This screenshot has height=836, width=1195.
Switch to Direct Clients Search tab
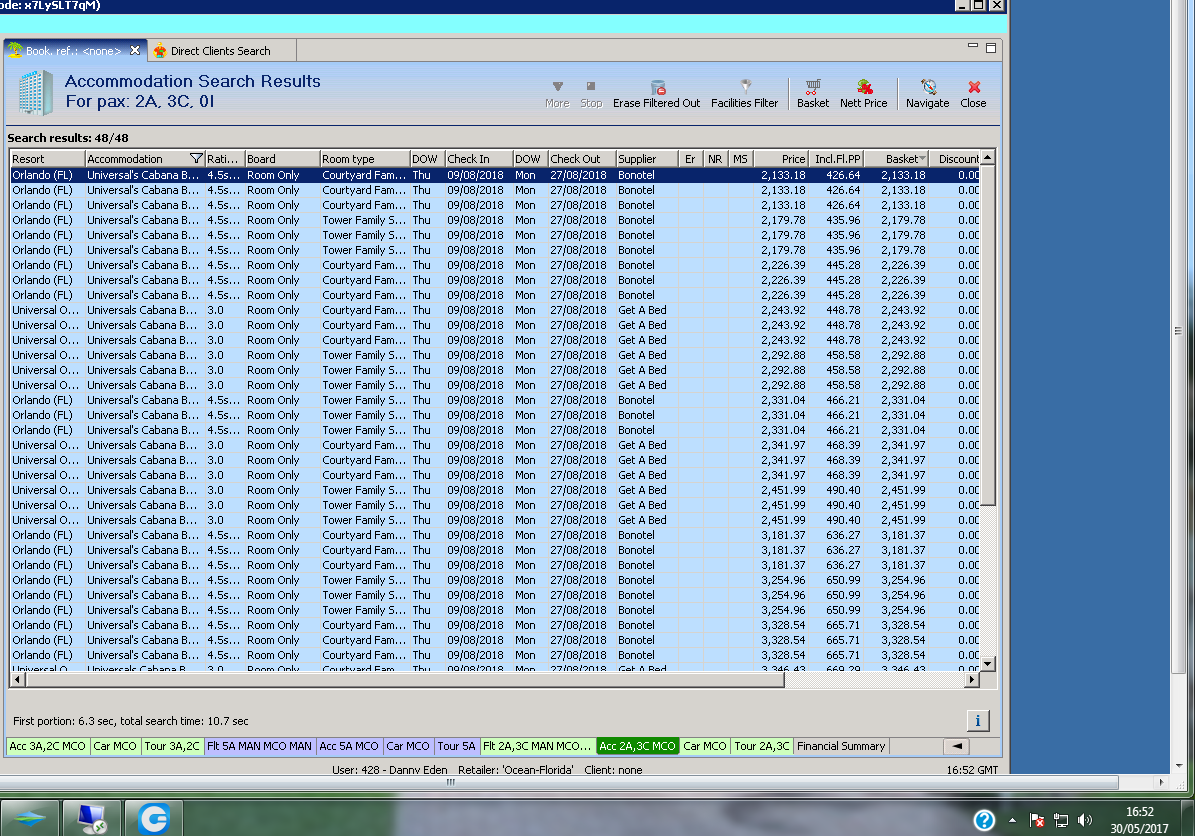click(x=221, y=51)
